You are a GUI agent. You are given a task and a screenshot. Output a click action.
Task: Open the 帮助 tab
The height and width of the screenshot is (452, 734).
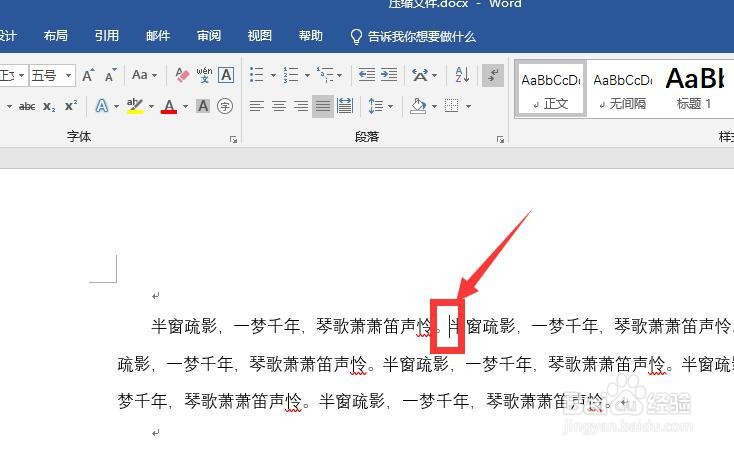(x=311, y=36)
